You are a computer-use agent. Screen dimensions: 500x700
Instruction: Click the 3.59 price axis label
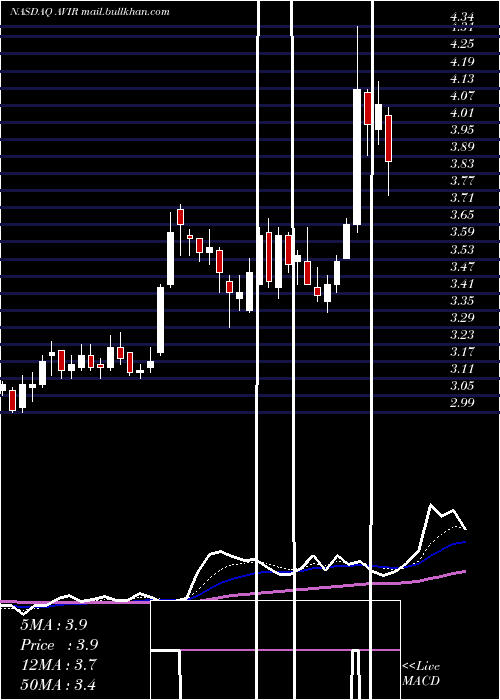462,231
